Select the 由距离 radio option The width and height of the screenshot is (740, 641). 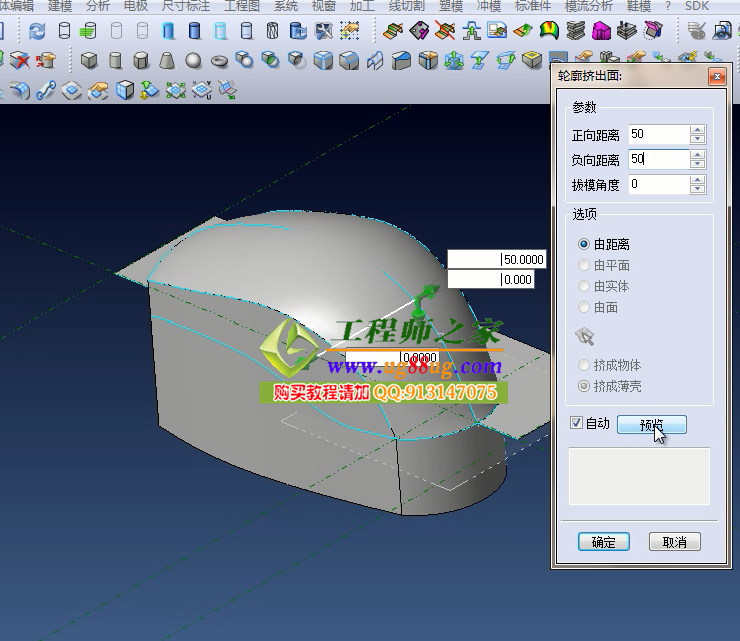(x=584, y=244)
